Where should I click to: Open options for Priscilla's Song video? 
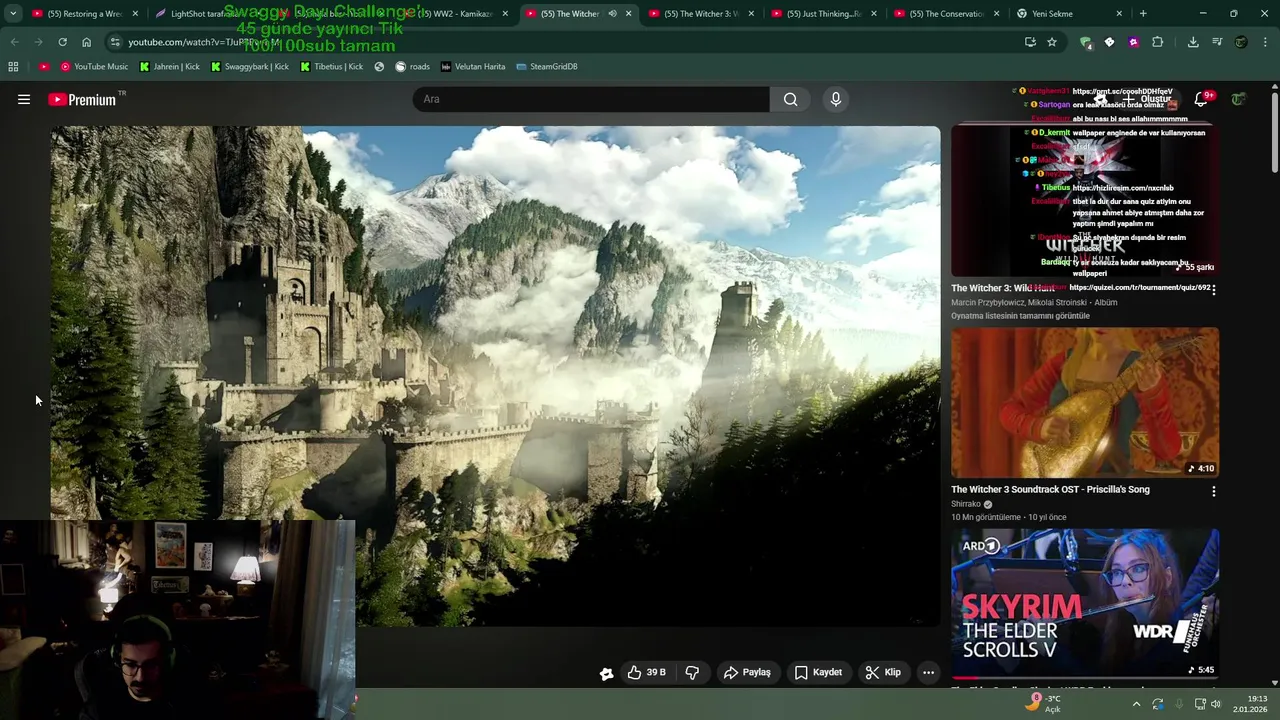pyautogui.click(x=1213, y=491)
